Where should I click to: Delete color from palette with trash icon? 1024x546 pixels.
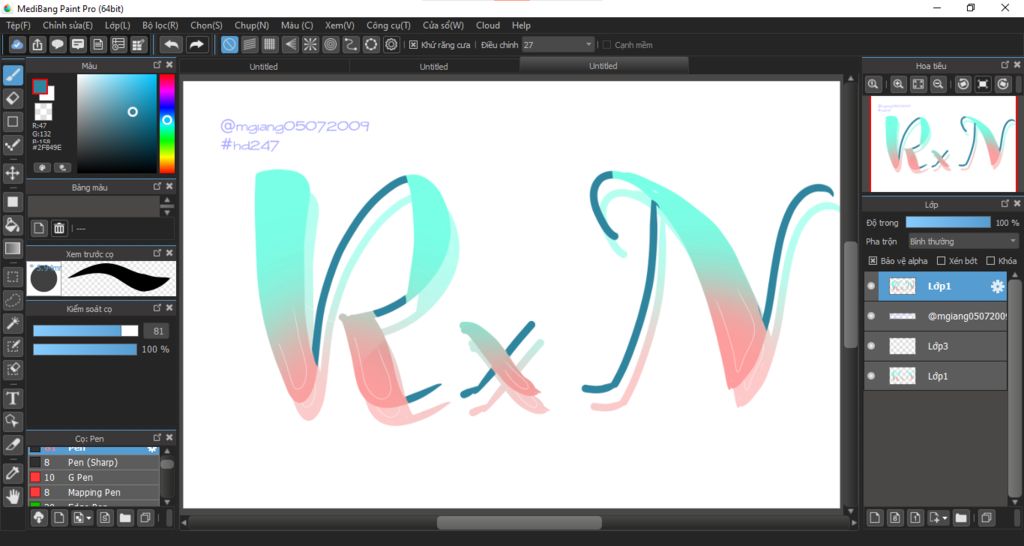click(59, 228)
